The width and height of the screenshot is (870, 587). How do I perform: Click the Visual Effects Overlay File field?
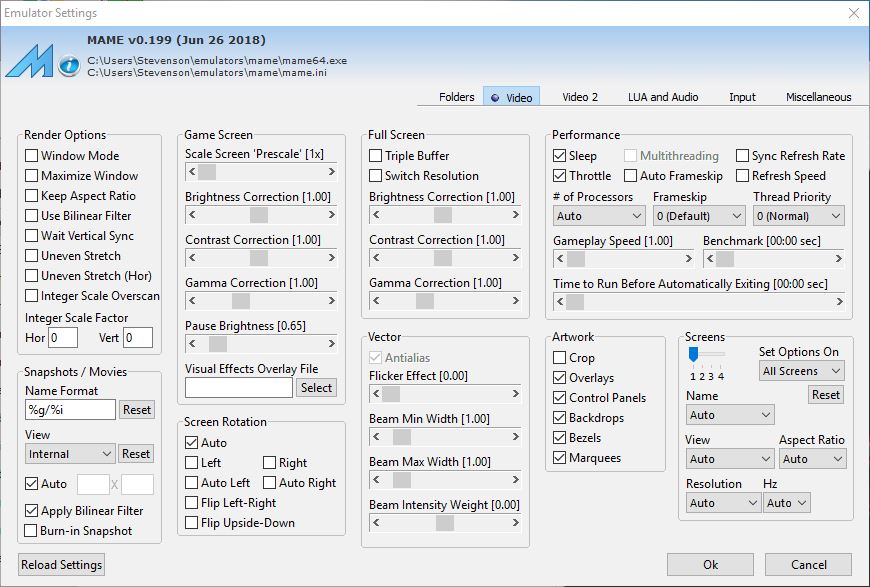pos(239,388)
